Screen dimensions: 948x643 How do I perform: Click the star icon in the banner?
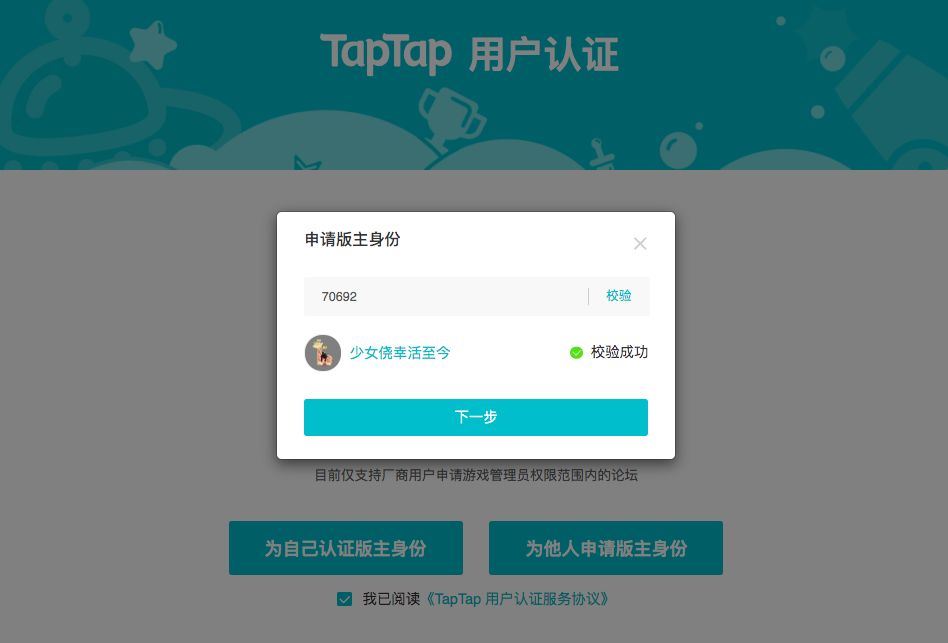[x=152, y=44]
